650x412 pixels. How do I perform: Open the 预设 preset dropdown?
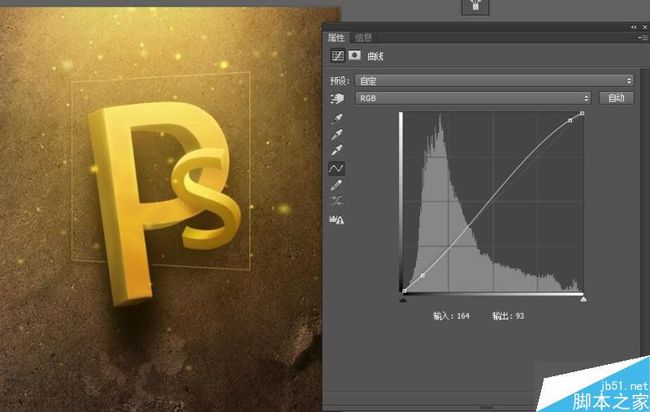pyautogui.click(x=494, y=80)
